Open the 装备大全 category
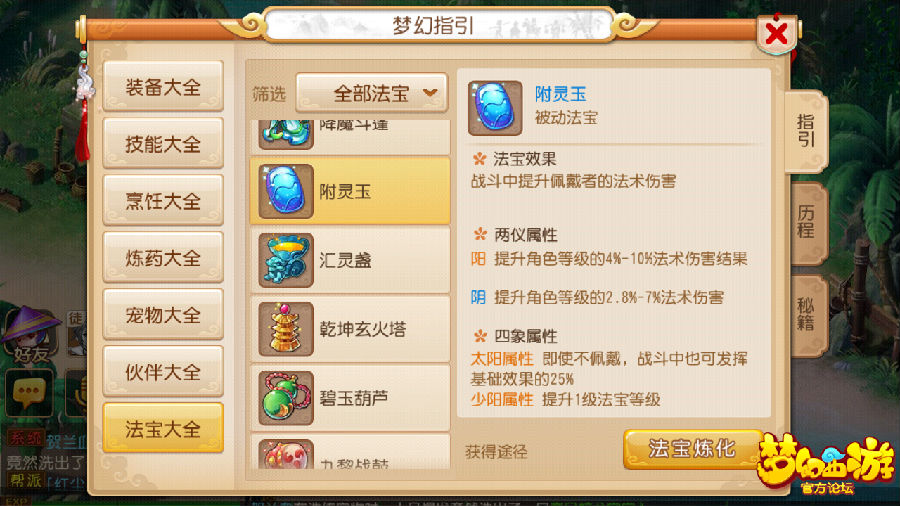Screen dimensions: 900x506 163,87
